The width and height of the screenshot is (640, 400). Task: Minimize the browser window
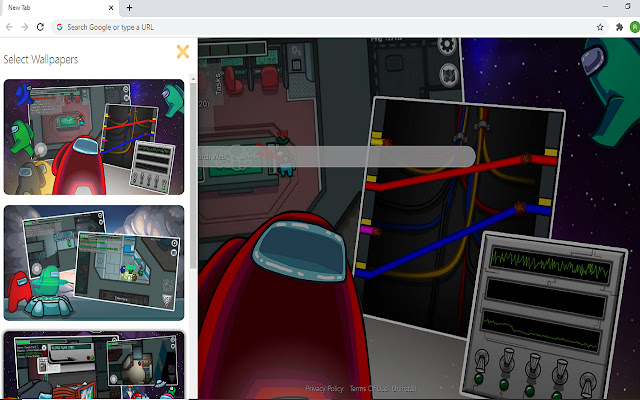605,7
